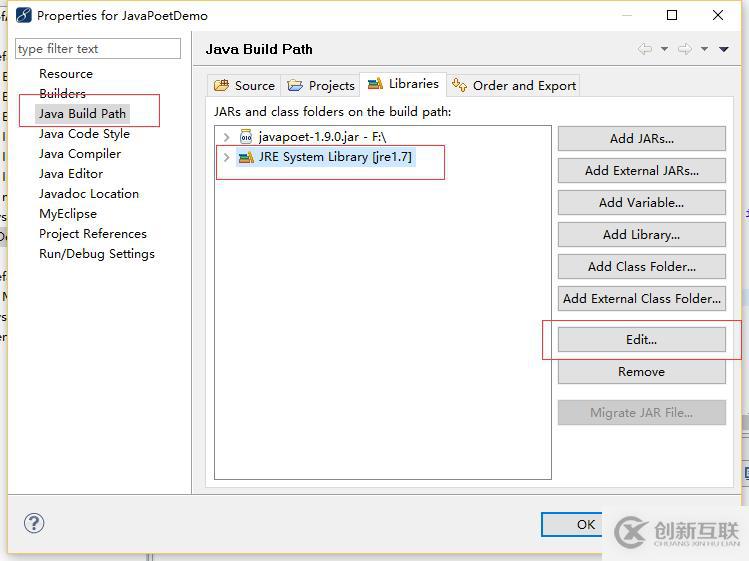Click the Properties dialog title bar icon
The height and width of the screenshot is (561, 749).
pyautogui.click(x=23, y=15)
